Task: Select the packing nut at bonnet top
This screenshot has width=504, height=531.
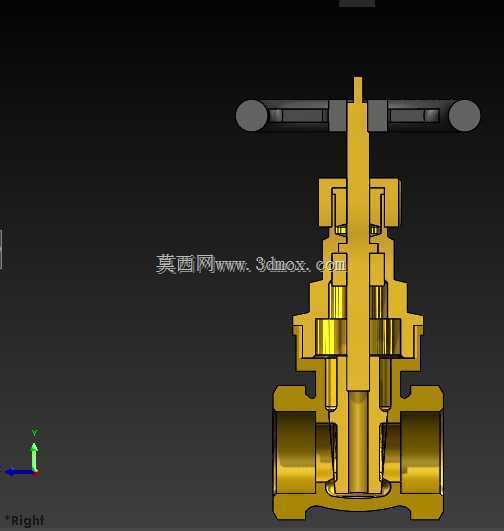Action: (x=359, y=203)
